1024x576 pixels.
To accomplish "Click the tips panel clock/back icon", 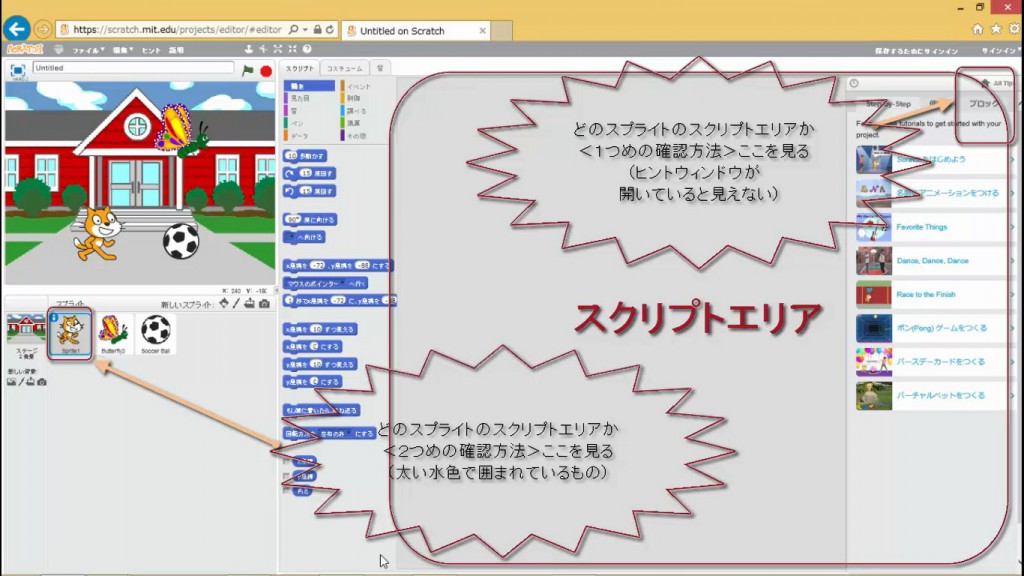I will pos(854,83).
